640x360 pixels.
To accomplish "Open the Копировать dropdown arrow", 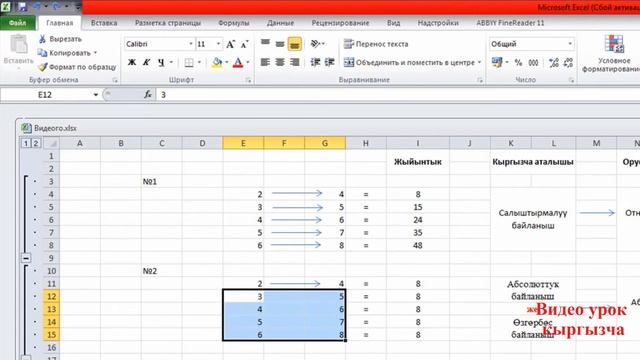I will point(96,53).
